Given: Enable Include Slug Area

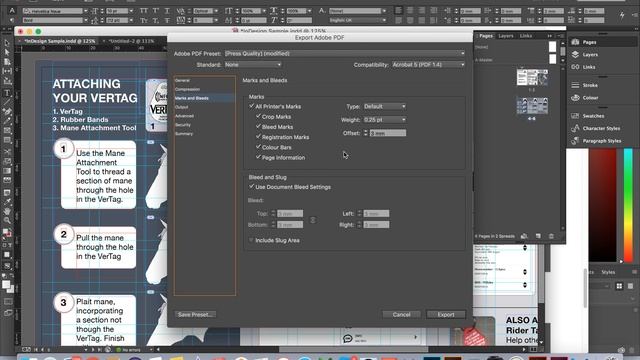Looking at the screenshot, I should pyautogui.click(x=251, y=240).
